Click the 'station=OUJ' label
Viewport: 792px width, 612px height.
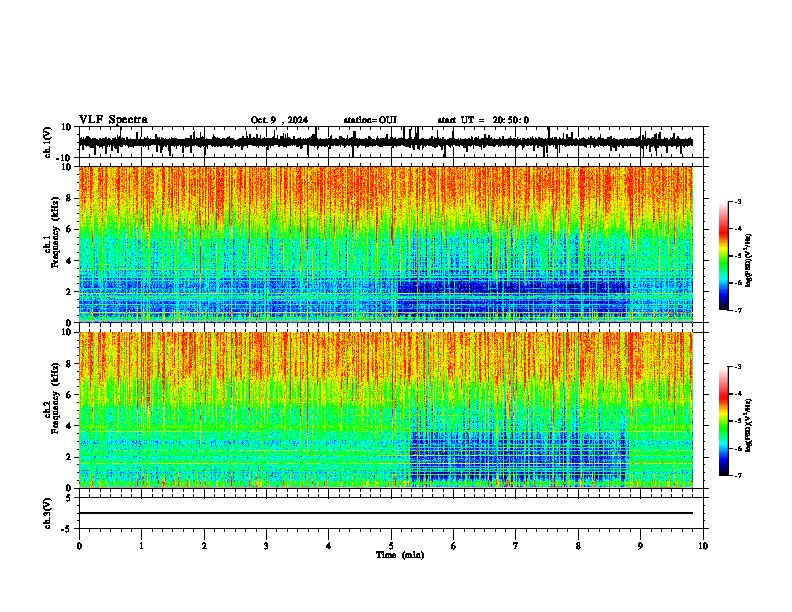(x=370, y=120)
